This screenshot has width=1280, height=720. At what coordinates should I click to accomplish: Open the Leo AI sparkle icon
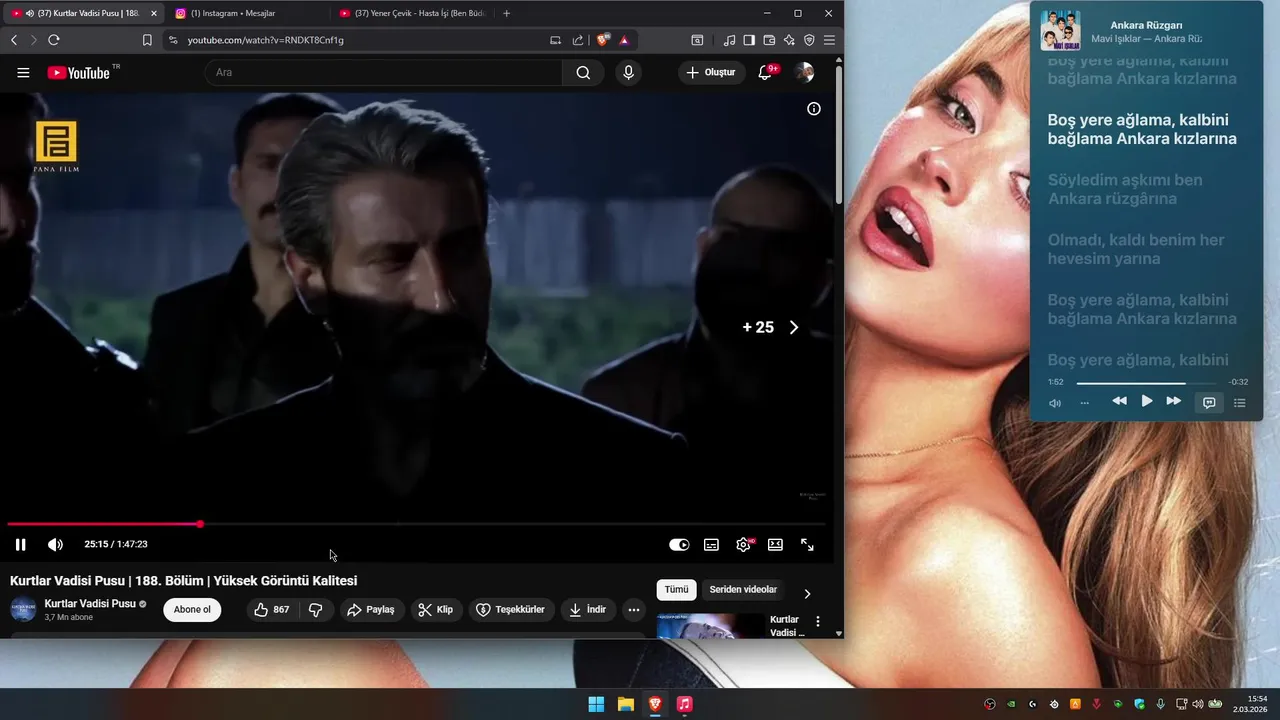point(789,40)
